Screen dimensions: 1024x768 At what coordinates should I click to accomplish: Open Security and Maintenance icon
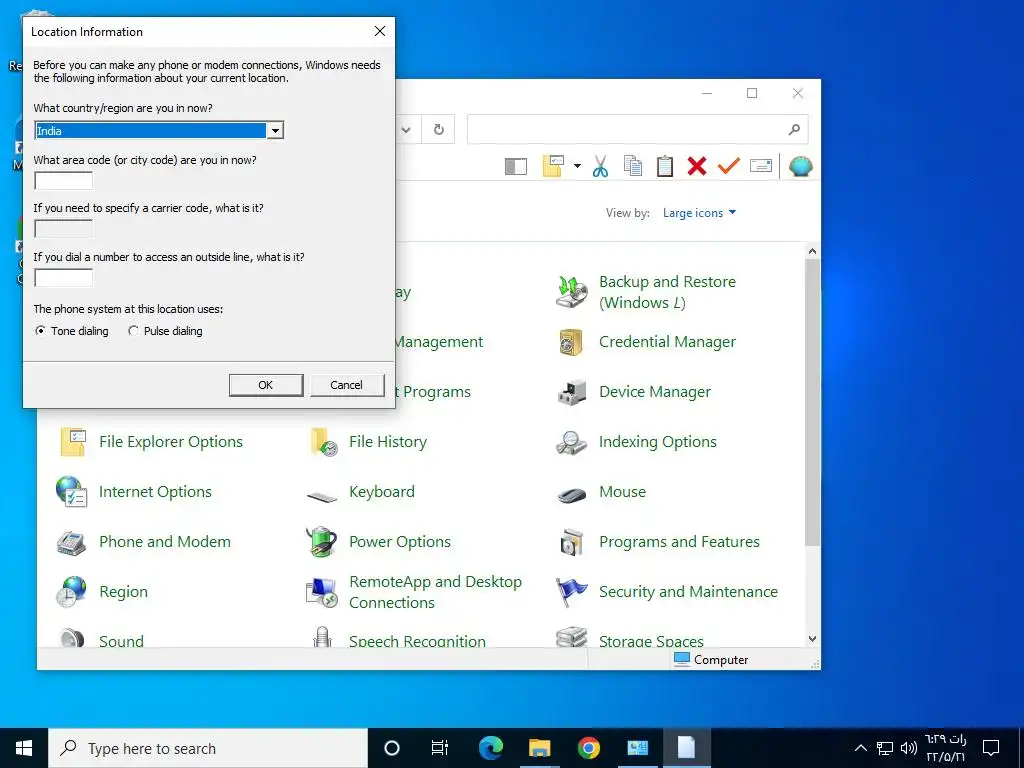click(x=571, y=592)
